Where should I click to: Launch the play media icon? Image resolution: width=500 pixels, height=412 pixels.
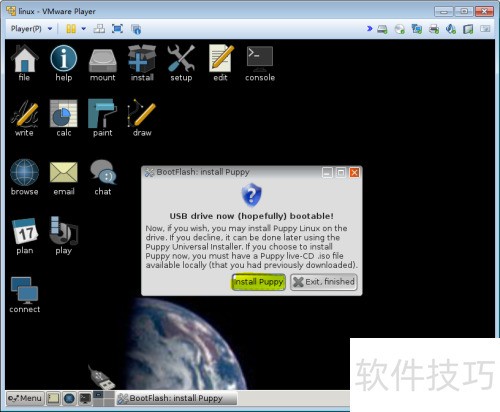click(64, 236)
